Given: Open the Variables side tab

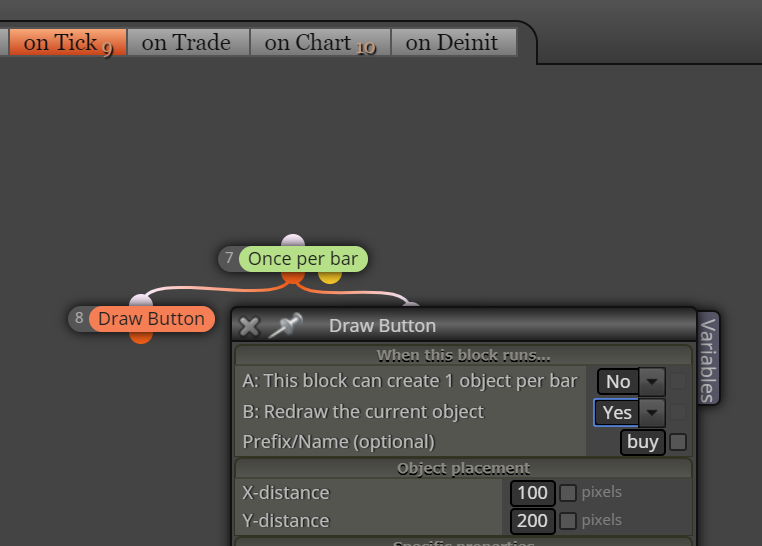Looking at the screenshot, I should pos(708,359).
